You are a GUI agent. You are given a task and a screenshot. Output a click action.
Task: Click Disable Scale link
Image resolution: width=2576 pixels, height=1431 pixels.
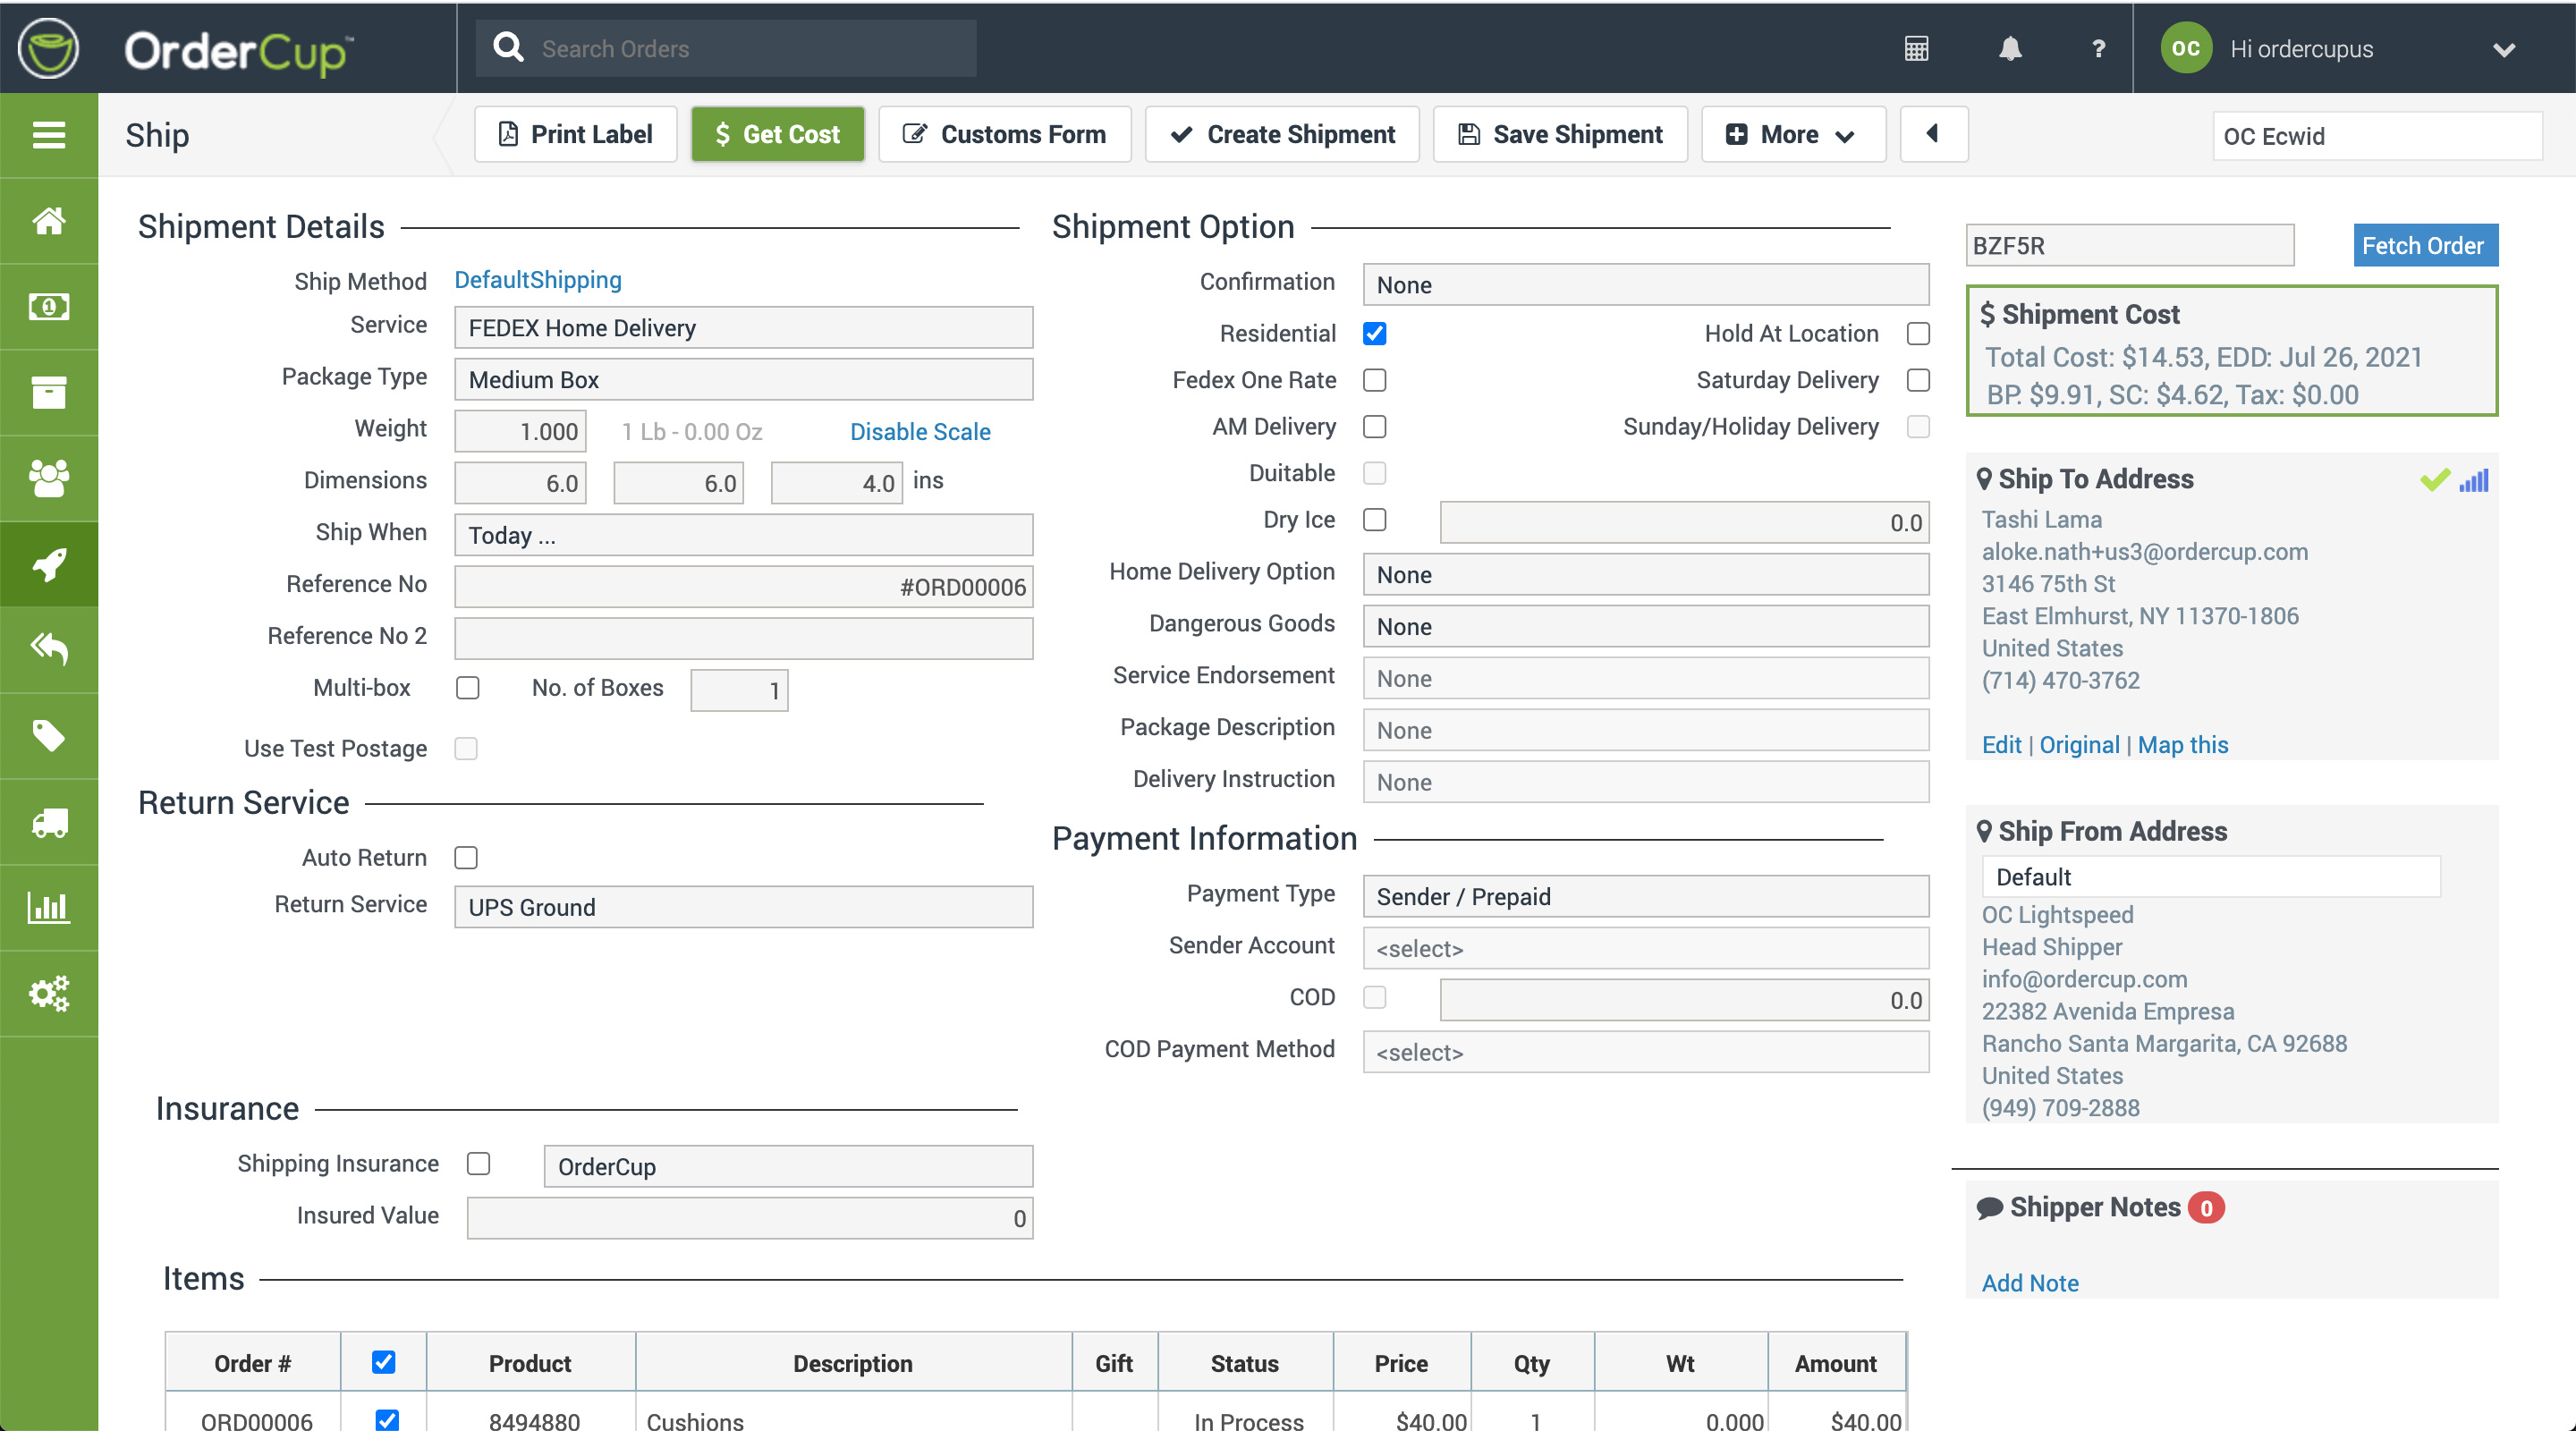[920, 432]
